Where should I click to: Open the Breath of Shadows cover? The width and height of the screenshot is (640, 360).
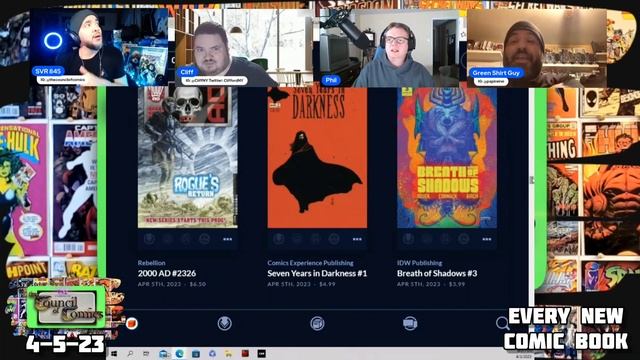point(447,157)
